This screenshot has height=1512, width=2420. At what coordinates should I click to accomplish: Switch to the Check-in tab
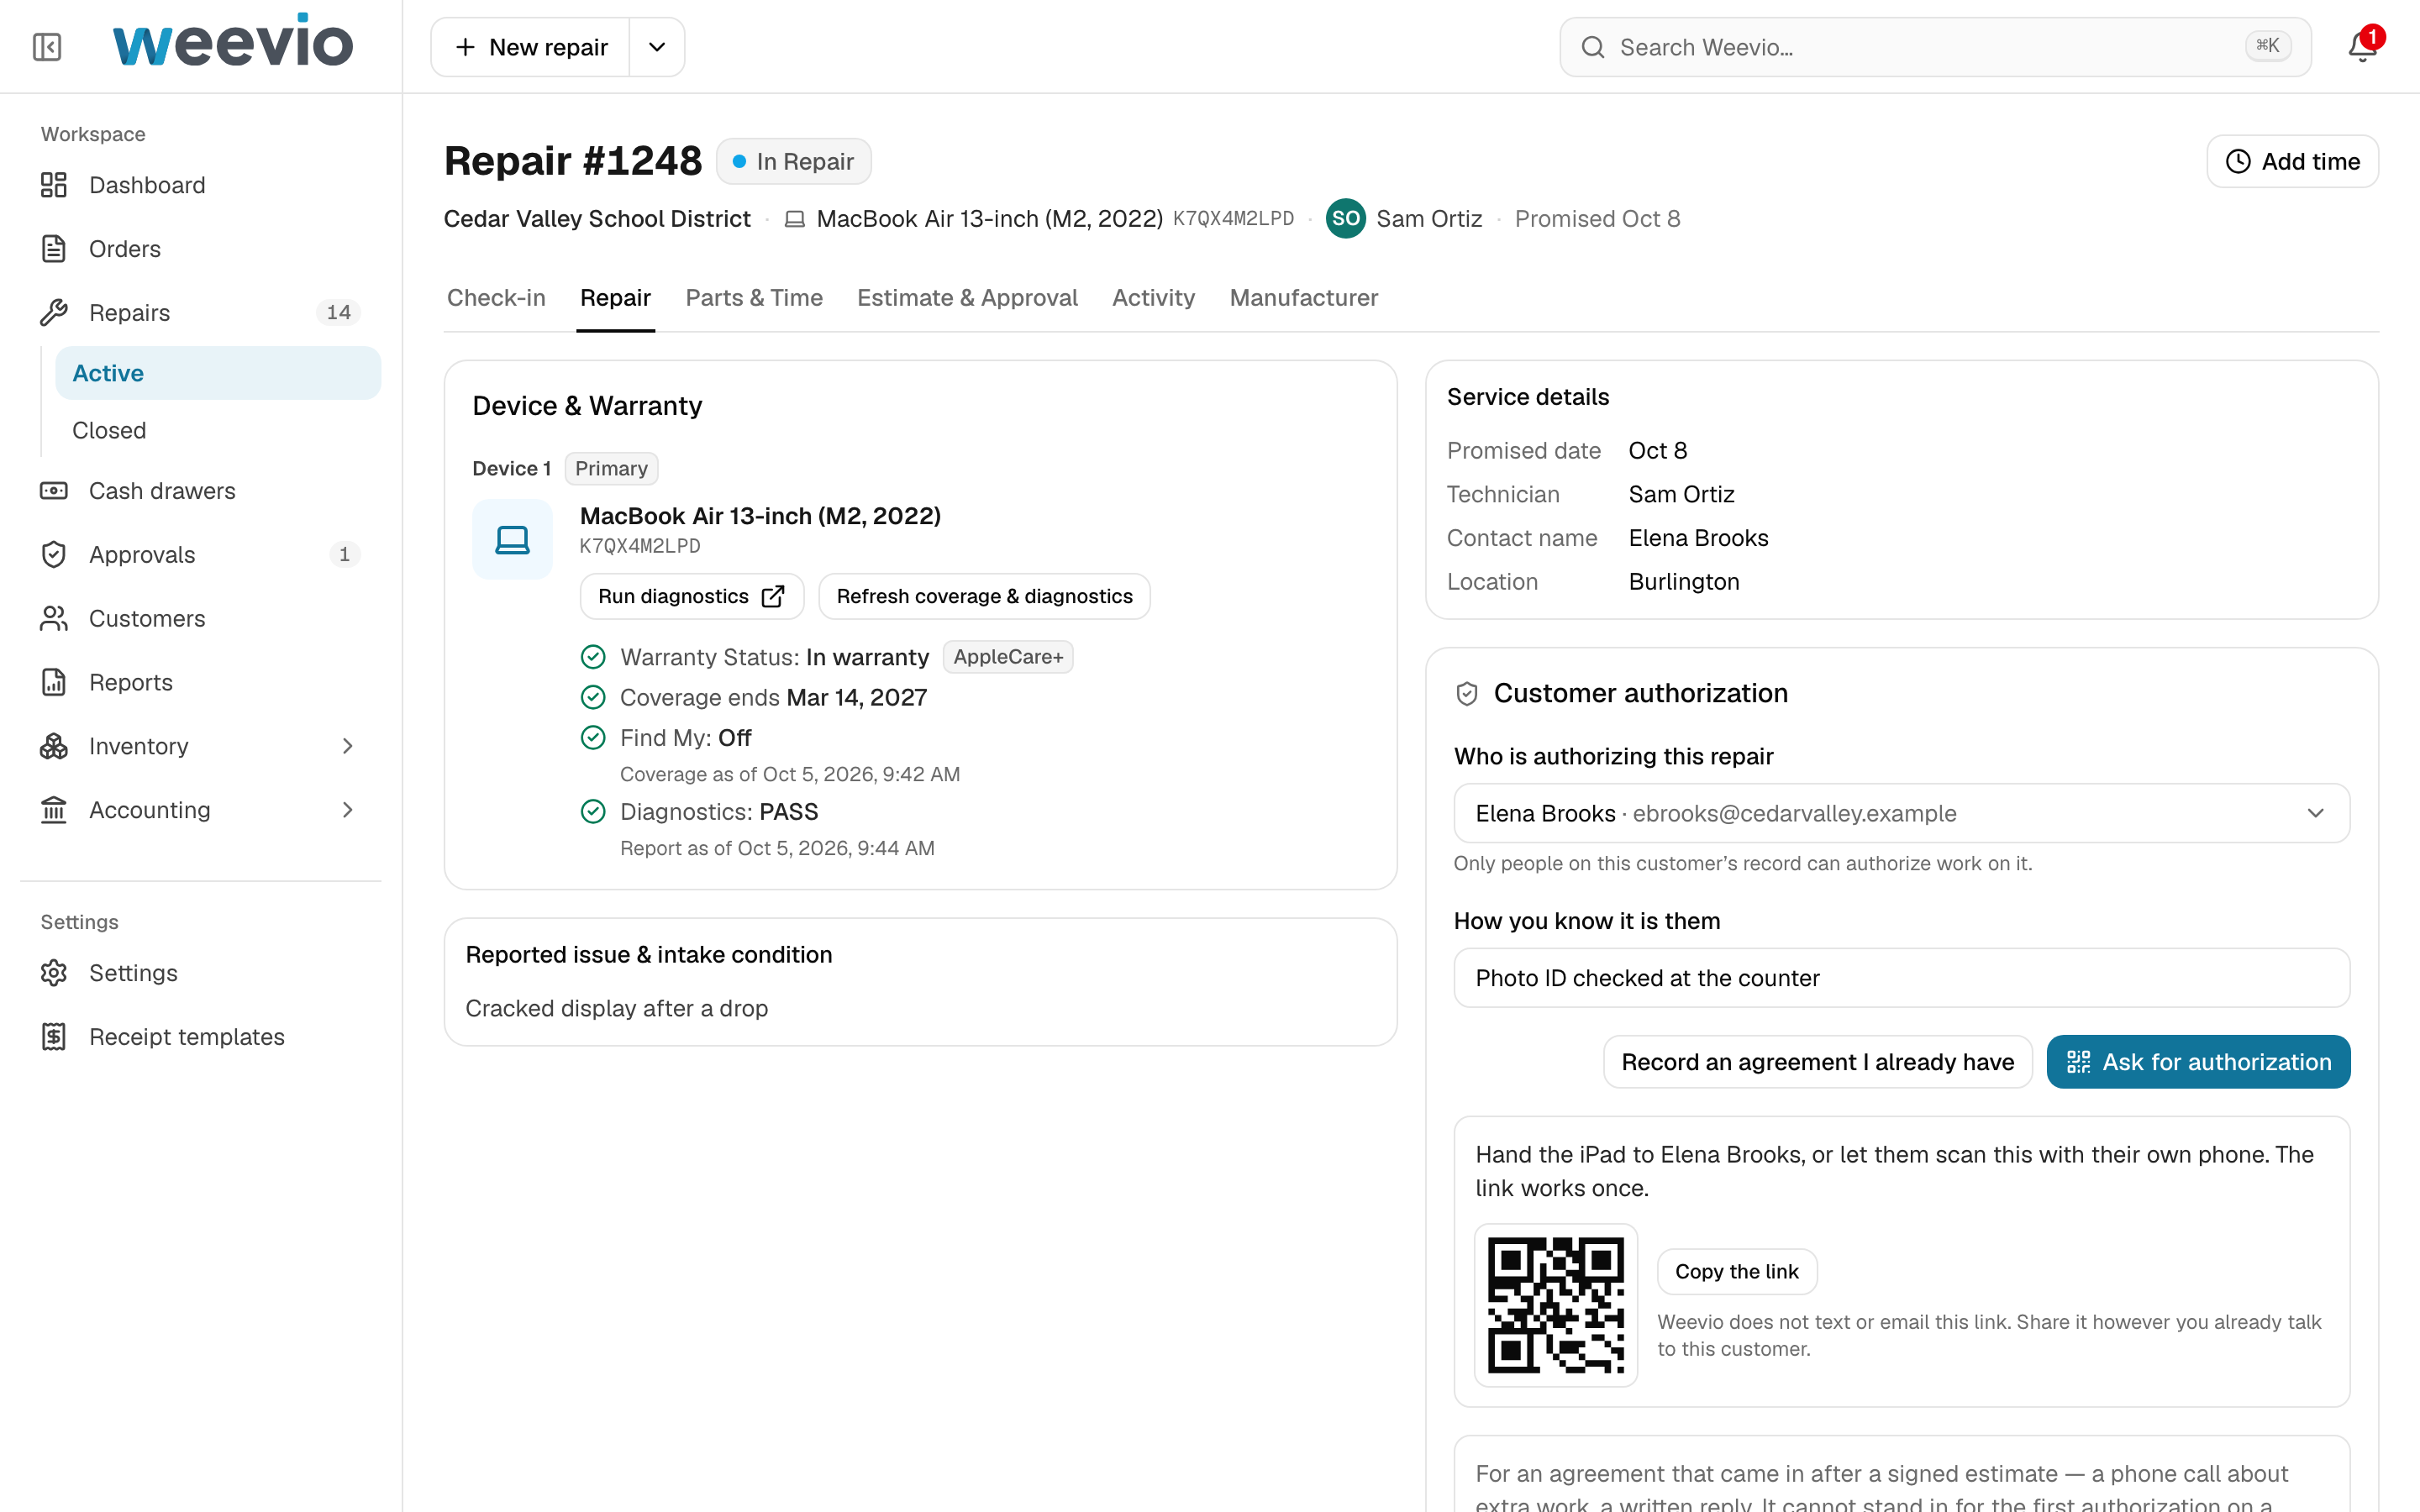(x=496, y=298)
